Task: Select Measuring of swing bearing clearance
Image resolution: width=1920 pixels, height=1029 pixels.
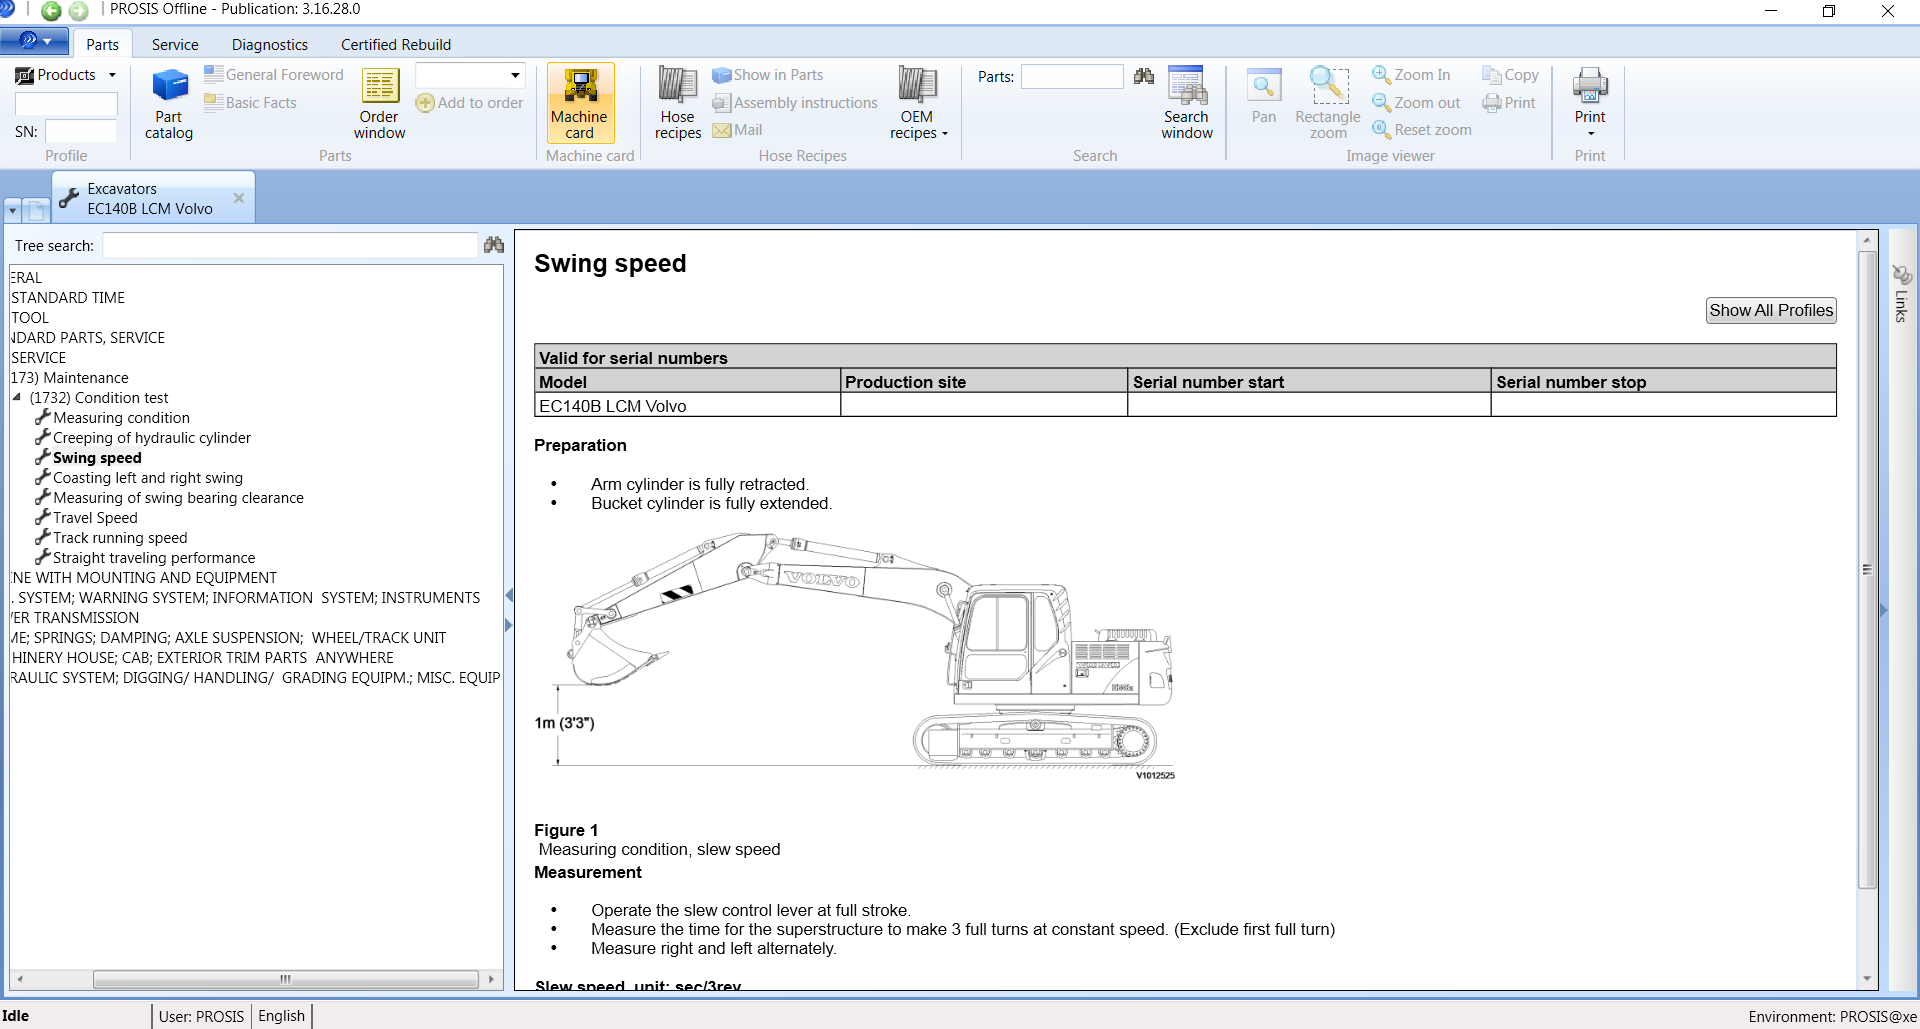Action: 178,497
